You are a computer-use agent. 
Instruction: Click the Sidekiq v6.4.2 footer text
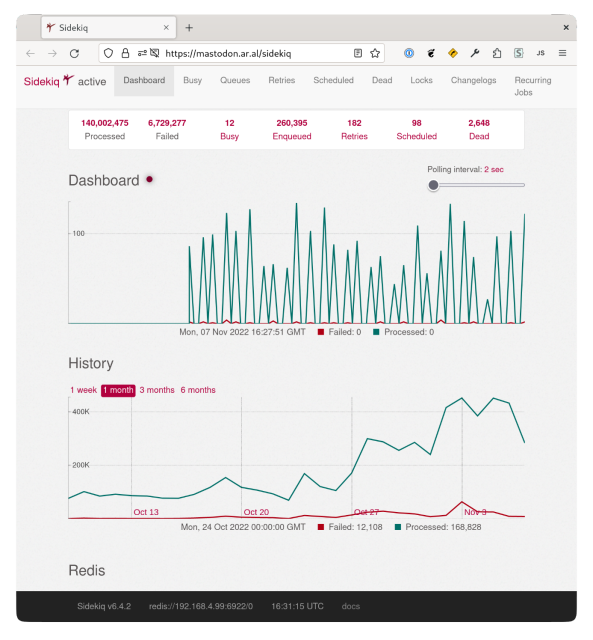click(x=104, y=607)
